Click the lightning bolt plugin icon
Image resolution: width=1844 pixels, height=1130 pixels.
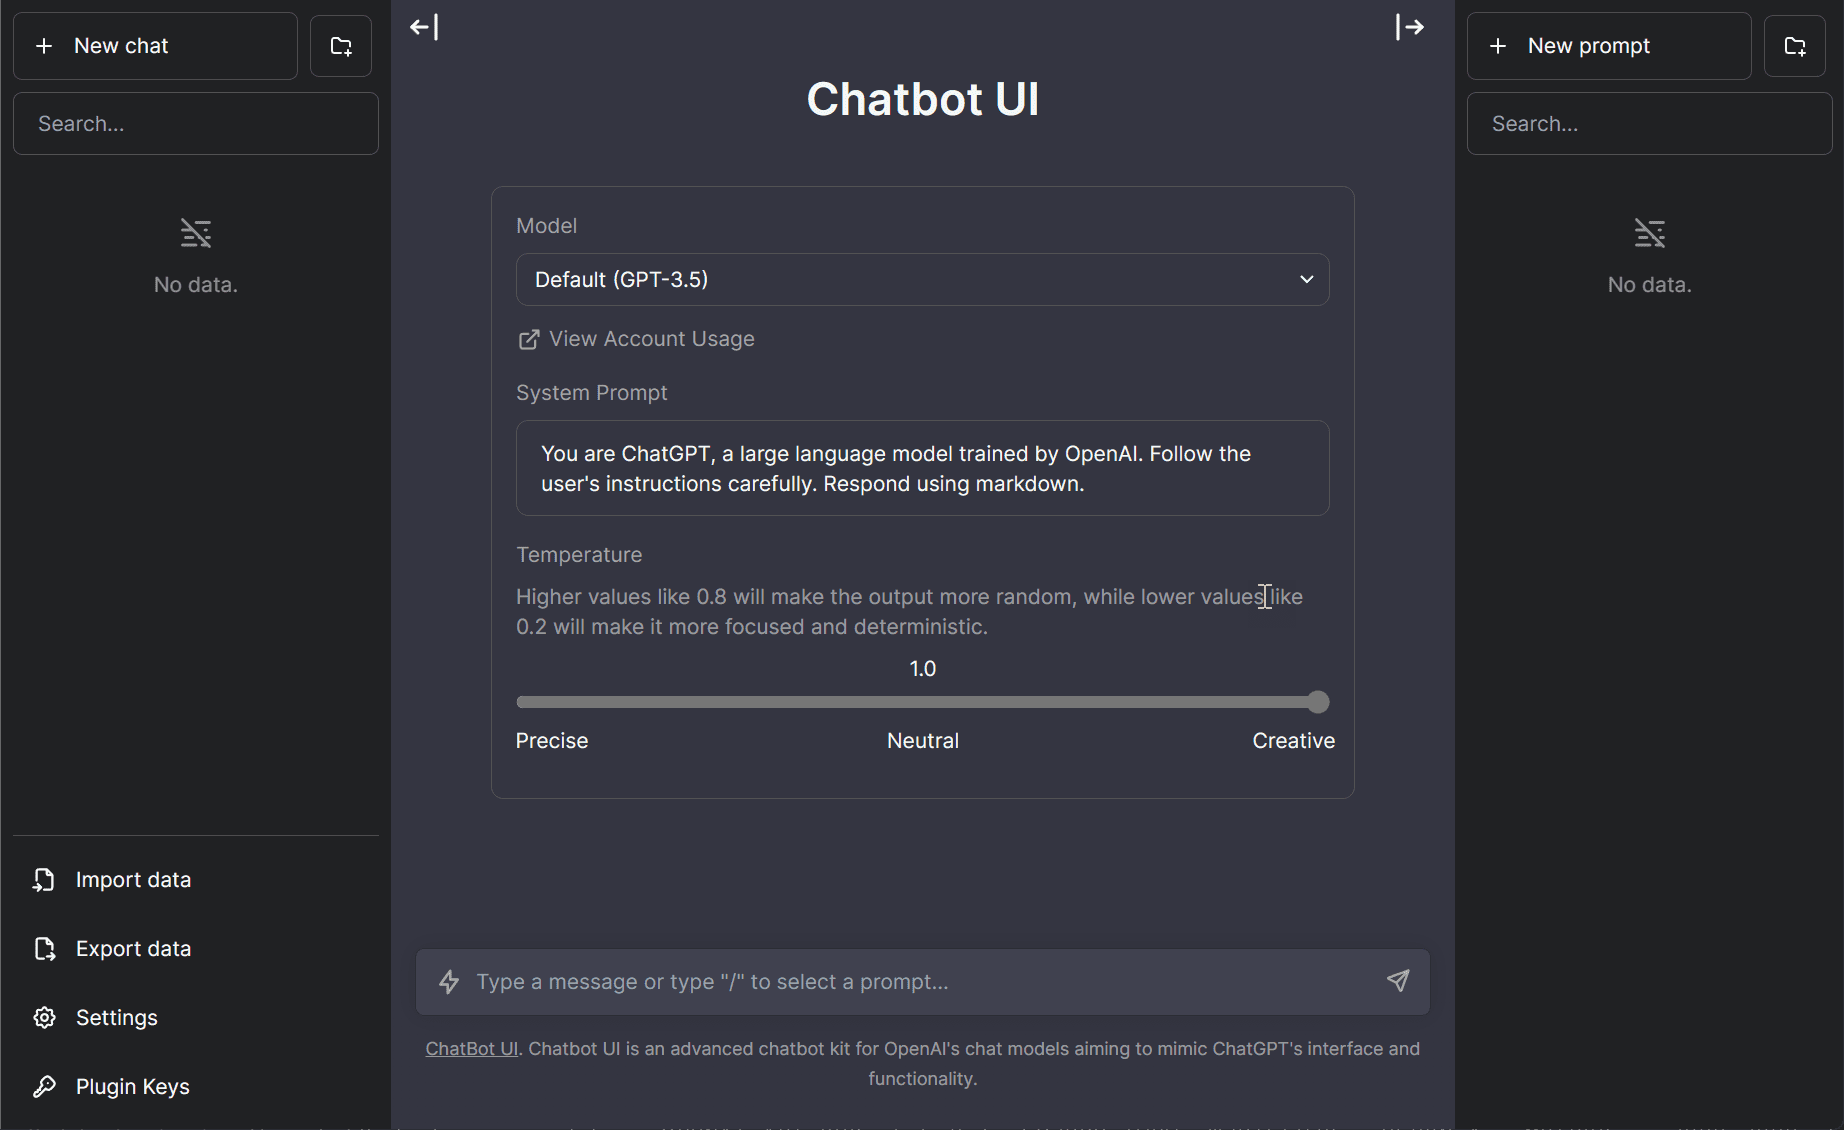[x=449, y=982]
